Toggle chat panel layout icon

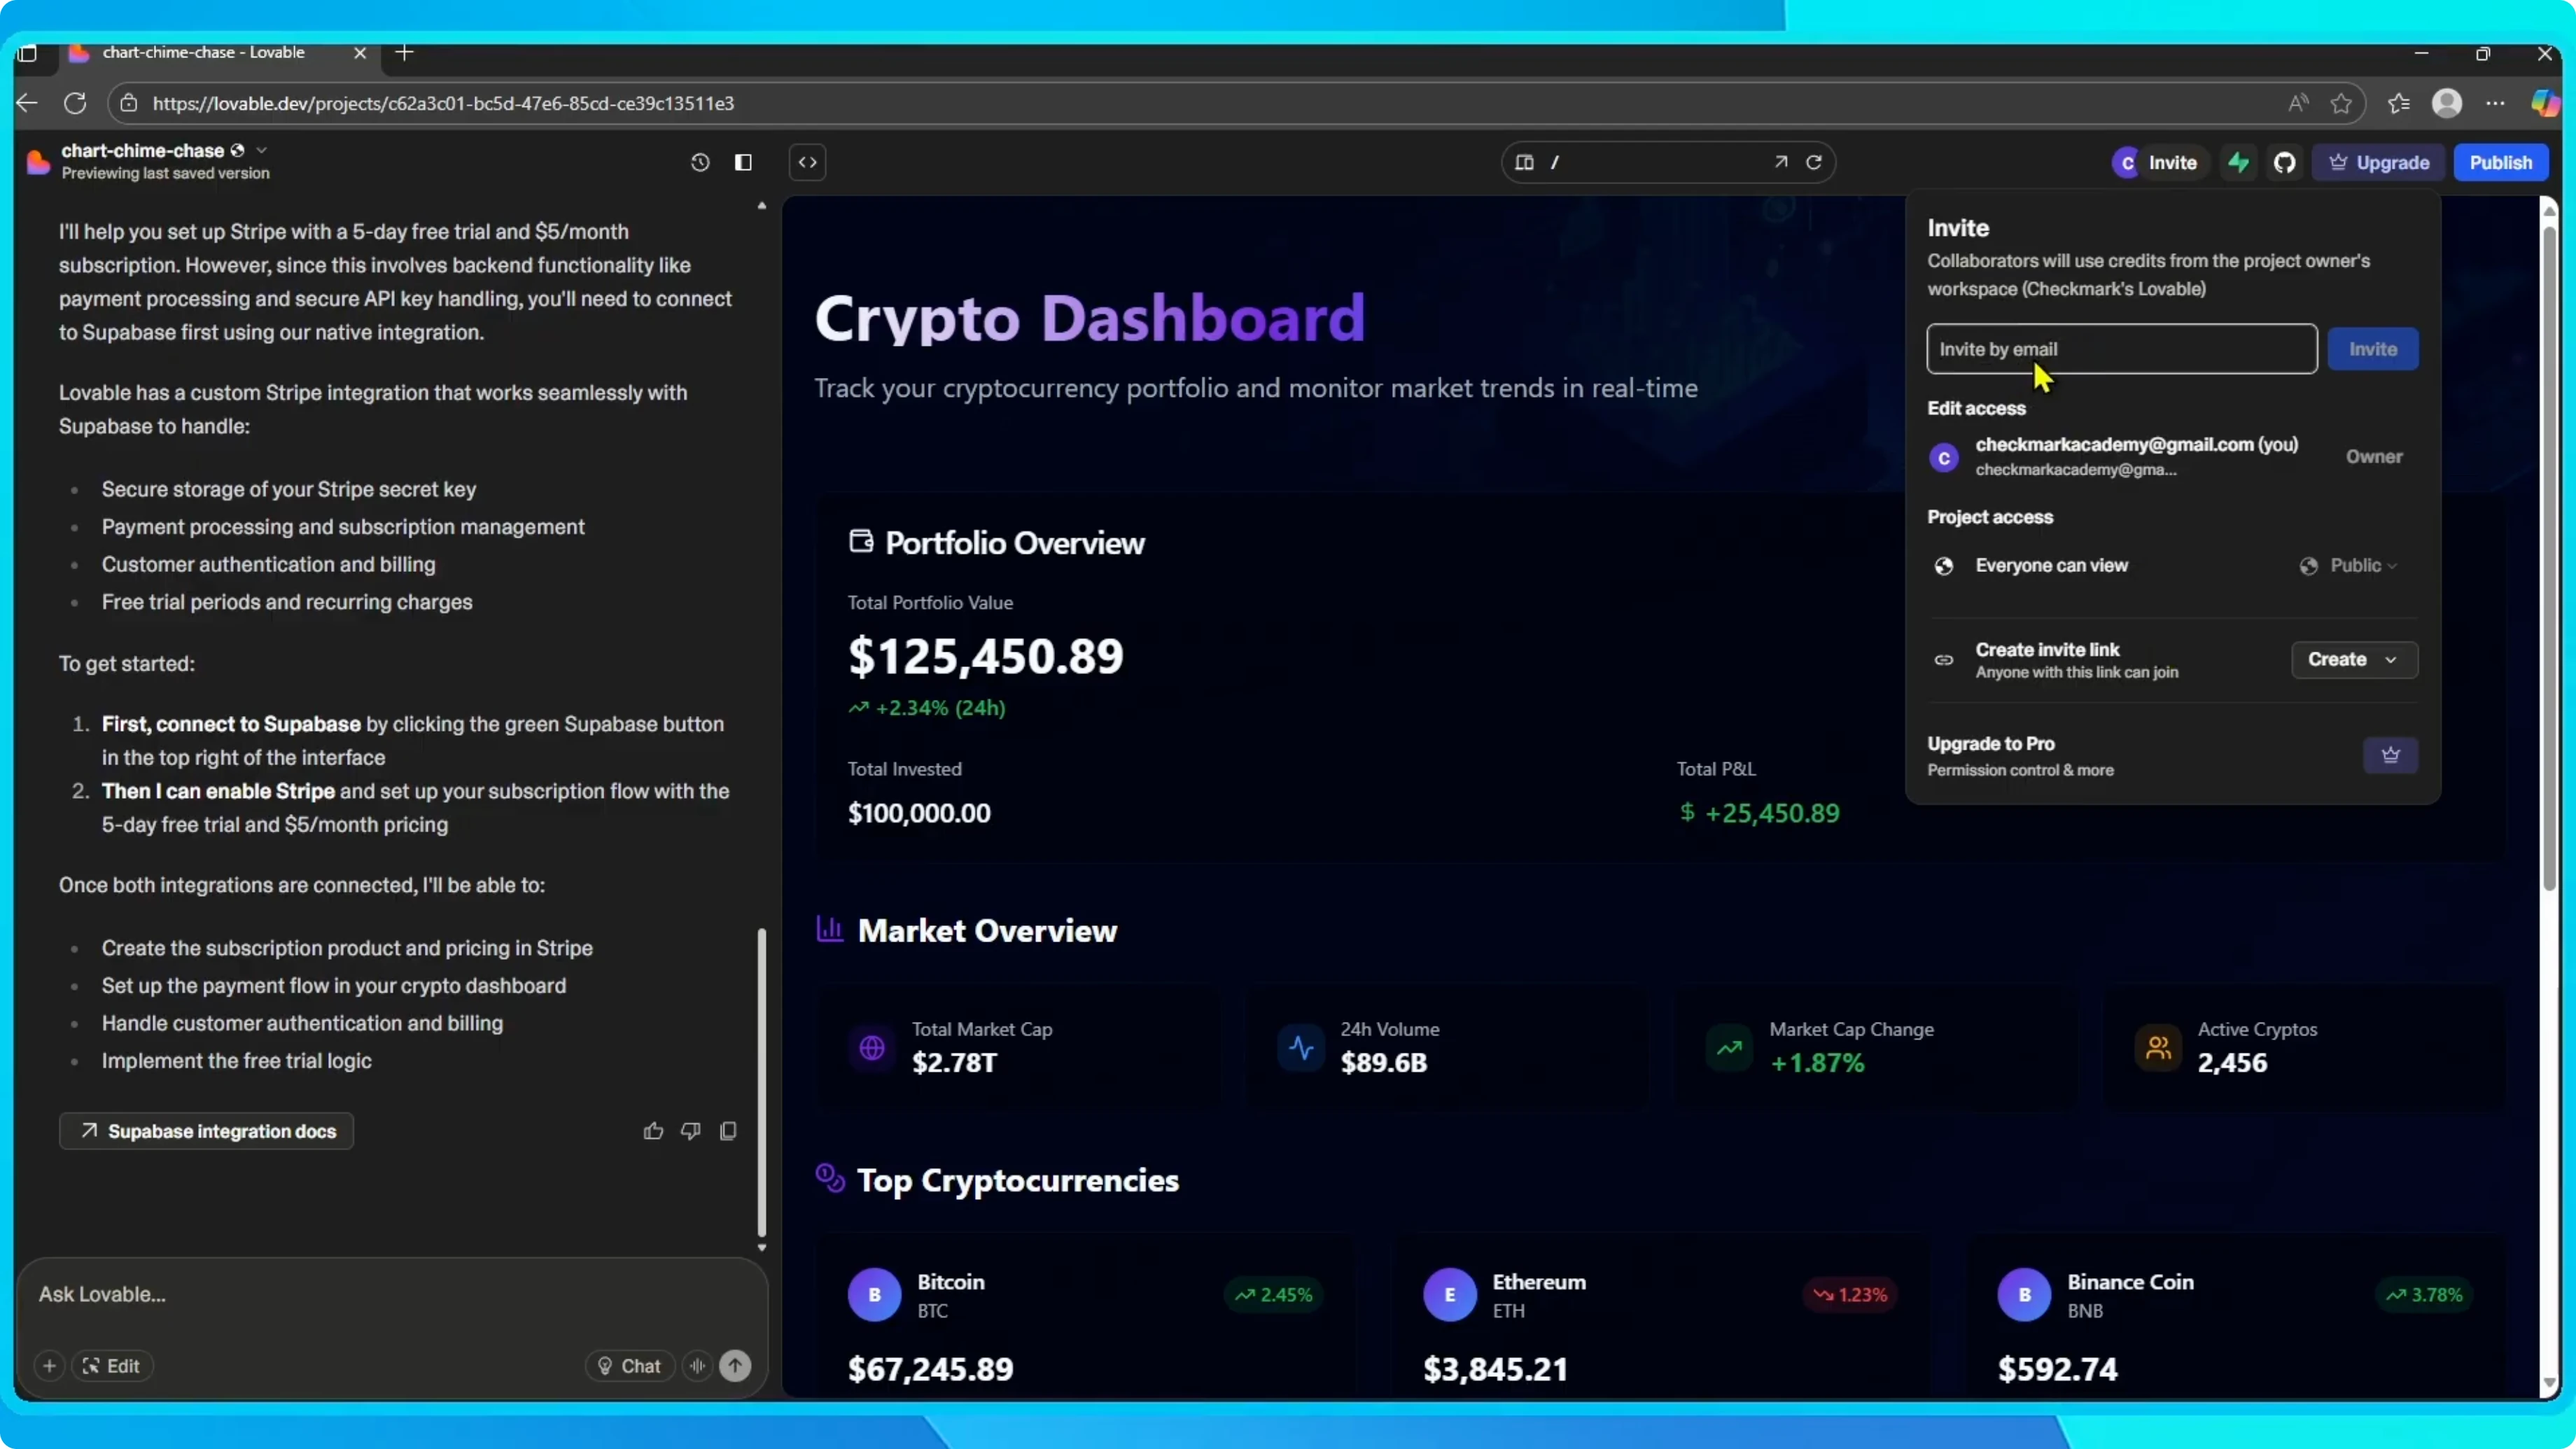point(743,162)
